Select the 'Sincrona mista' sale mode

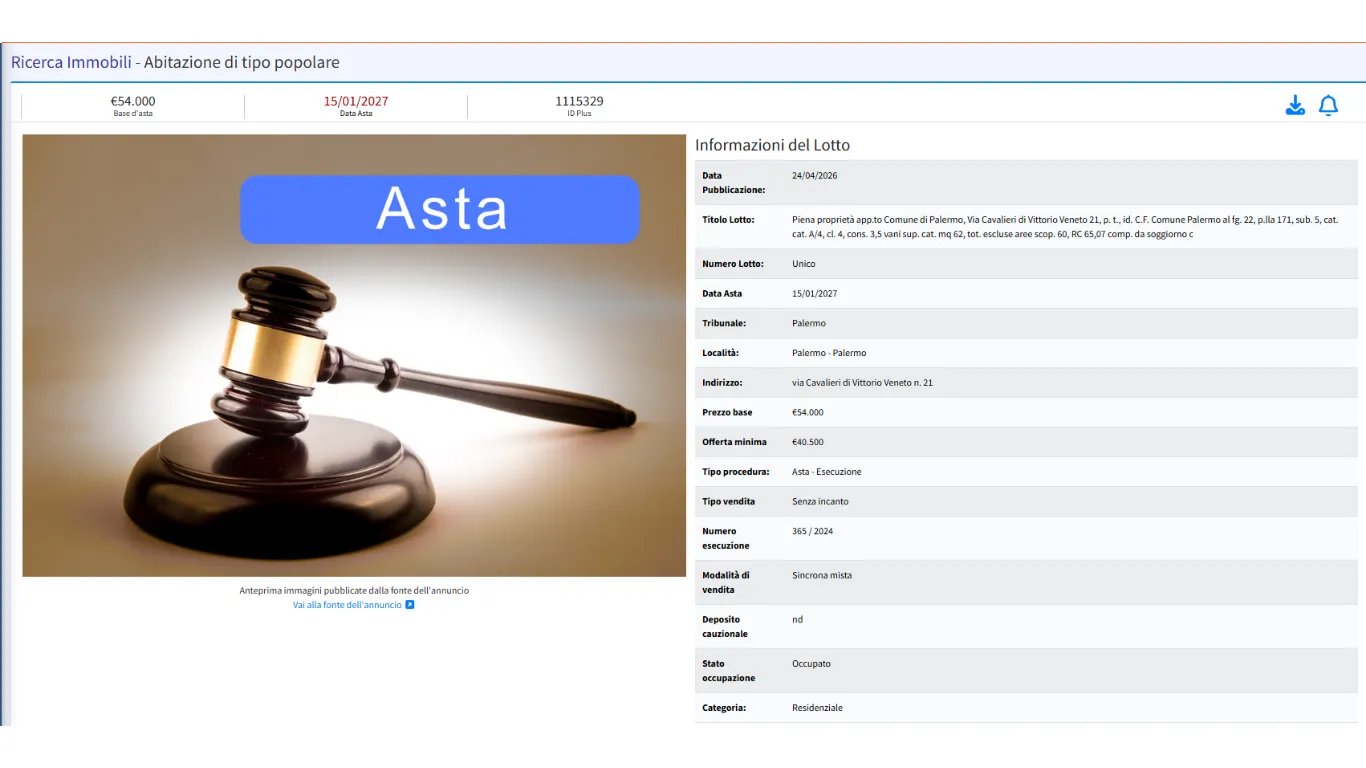click(822, 576)
